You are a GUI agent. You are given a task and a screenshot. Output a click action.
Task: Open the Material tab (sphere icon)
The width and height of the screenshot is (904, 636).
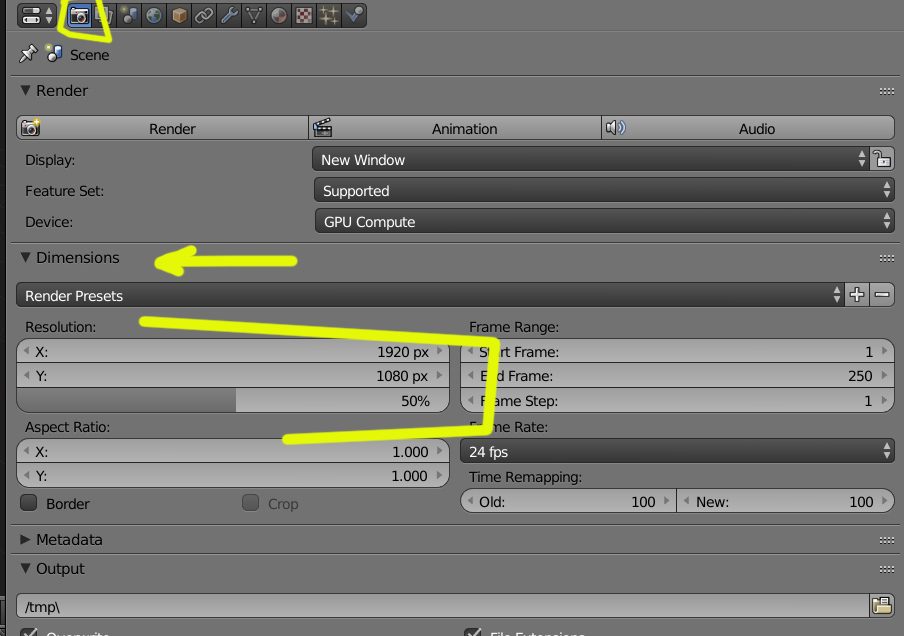tap(278, 16)
